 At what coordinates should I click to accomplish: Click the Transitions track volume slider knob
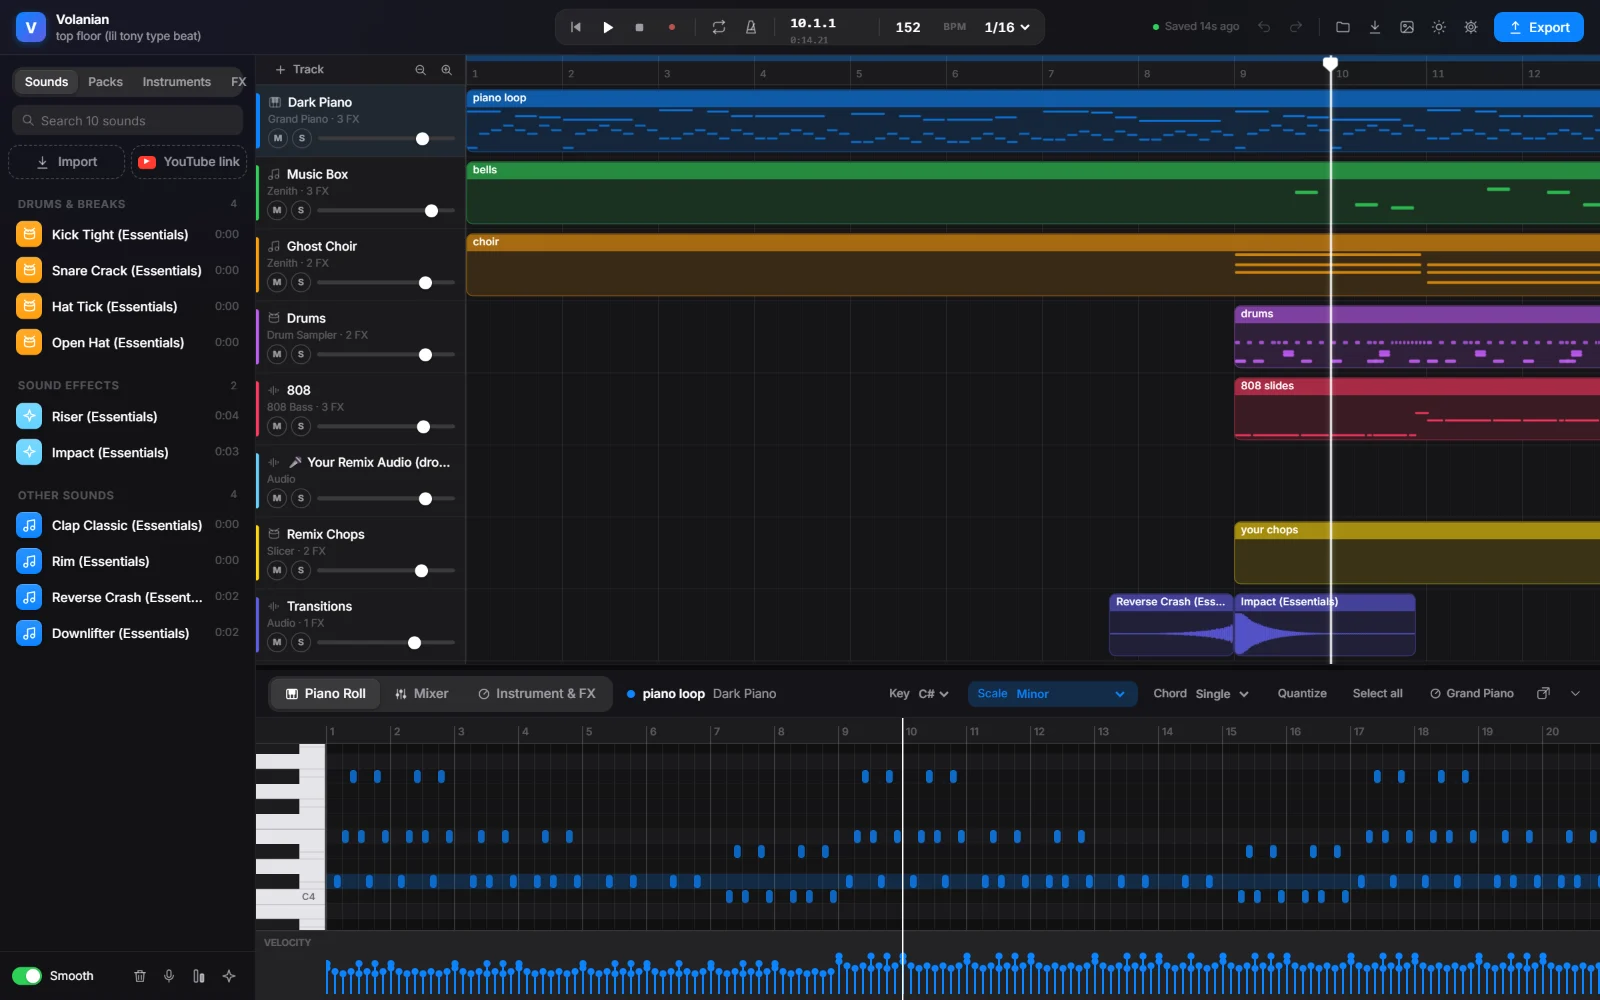[414, 643]
